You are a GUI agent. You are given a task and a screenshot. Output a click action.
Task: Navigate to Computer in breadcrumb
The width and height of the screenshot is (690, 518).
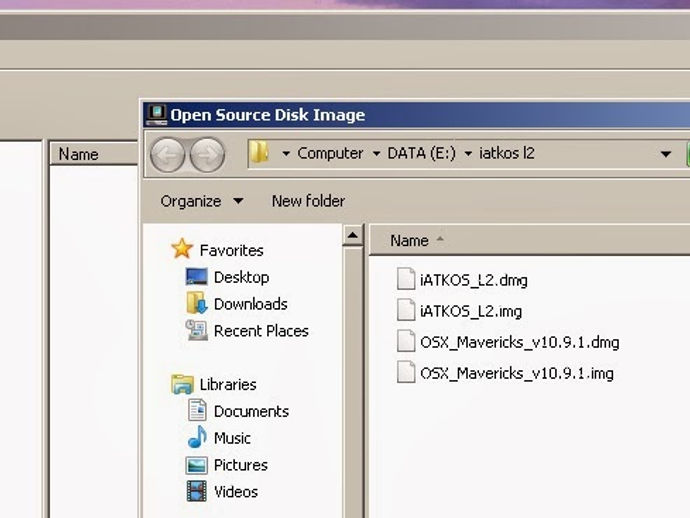[x=330, y=153]
